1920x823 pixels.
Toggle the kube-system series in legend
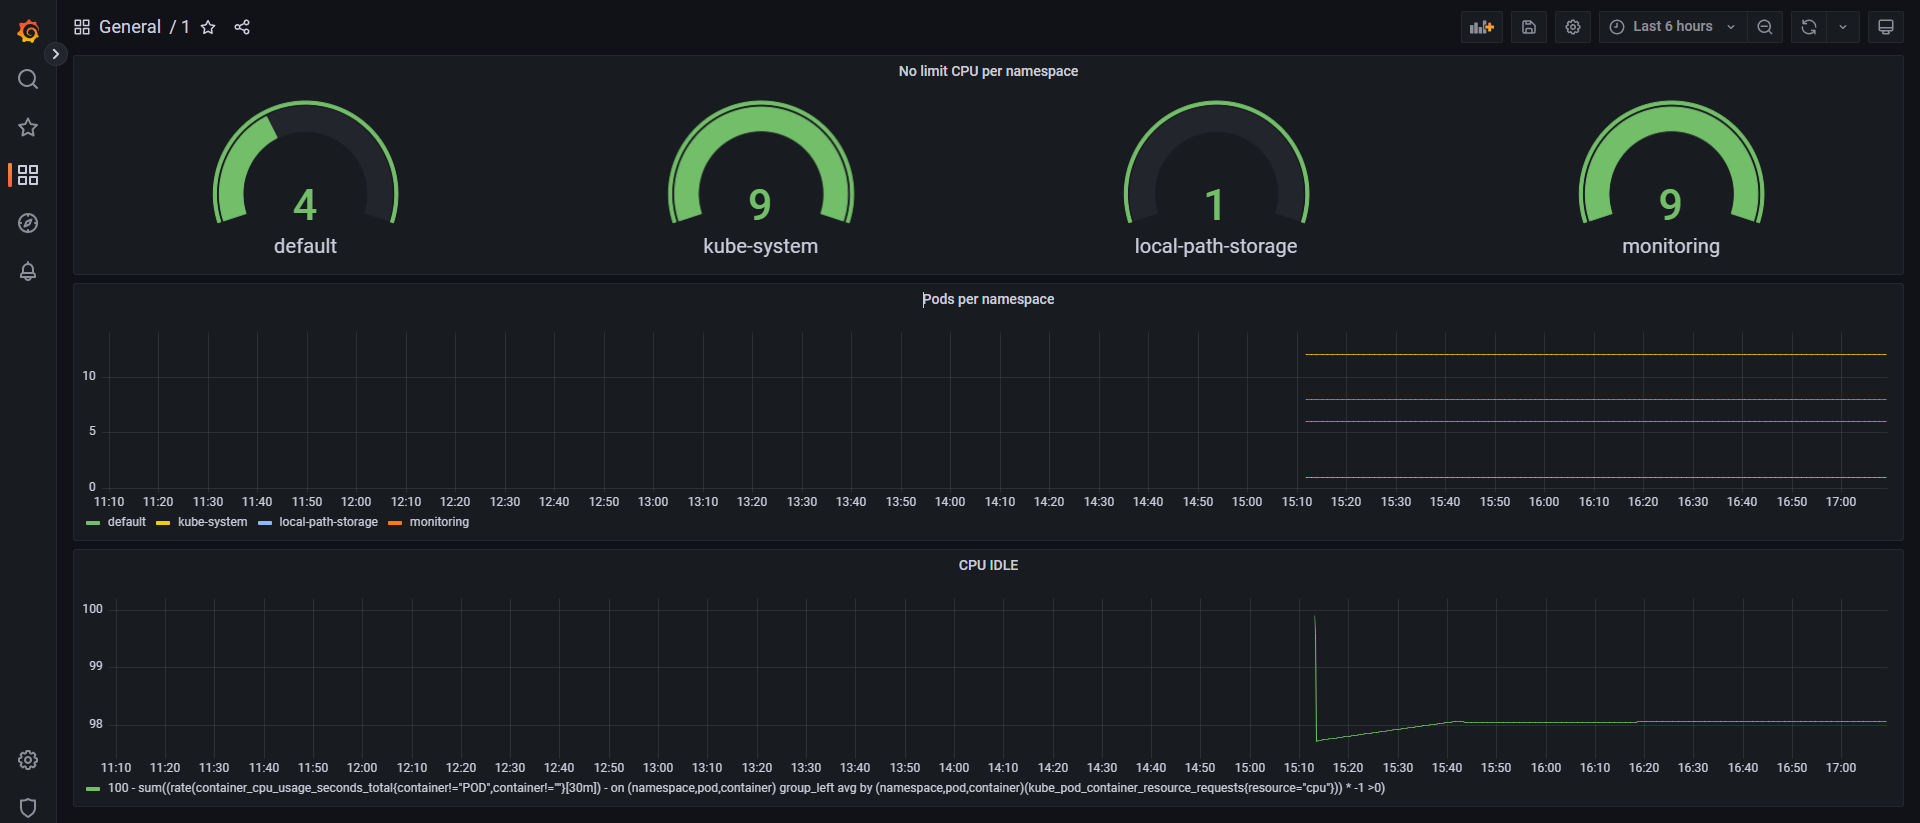point(212,522)
